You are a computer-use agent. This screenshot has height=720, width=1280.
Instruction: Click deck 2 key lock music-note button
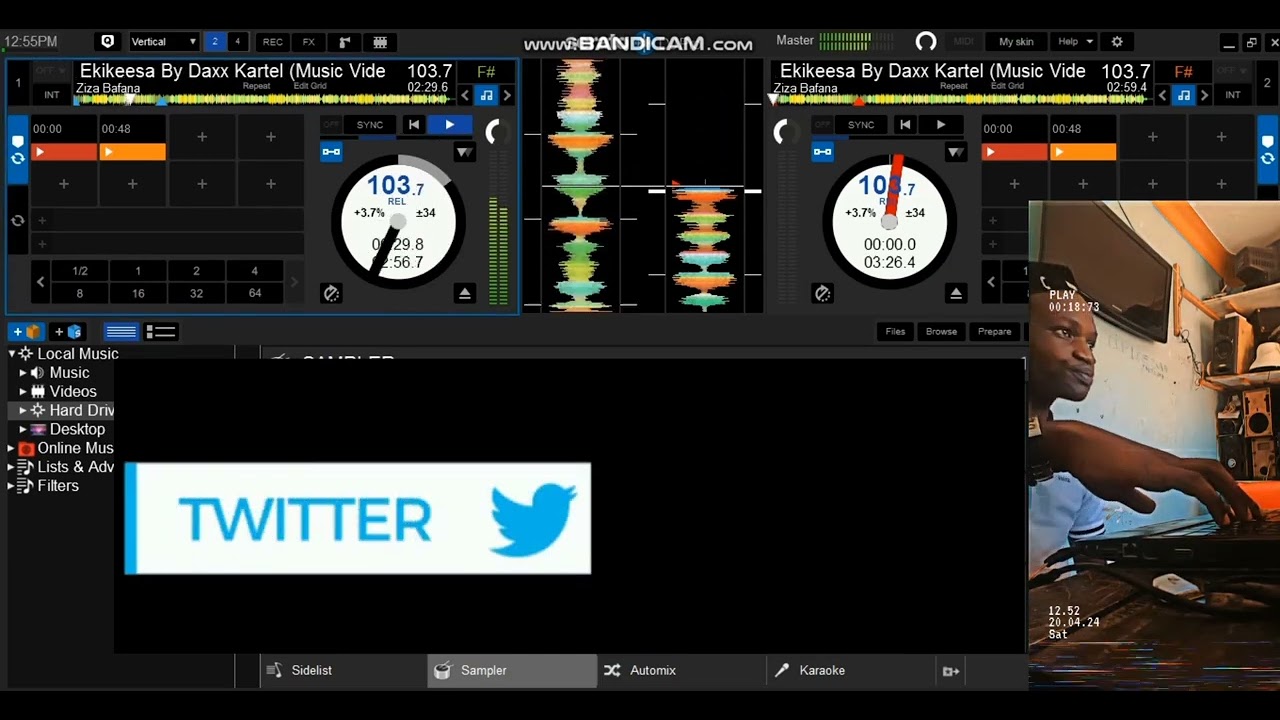click(x=1183, y=95)
